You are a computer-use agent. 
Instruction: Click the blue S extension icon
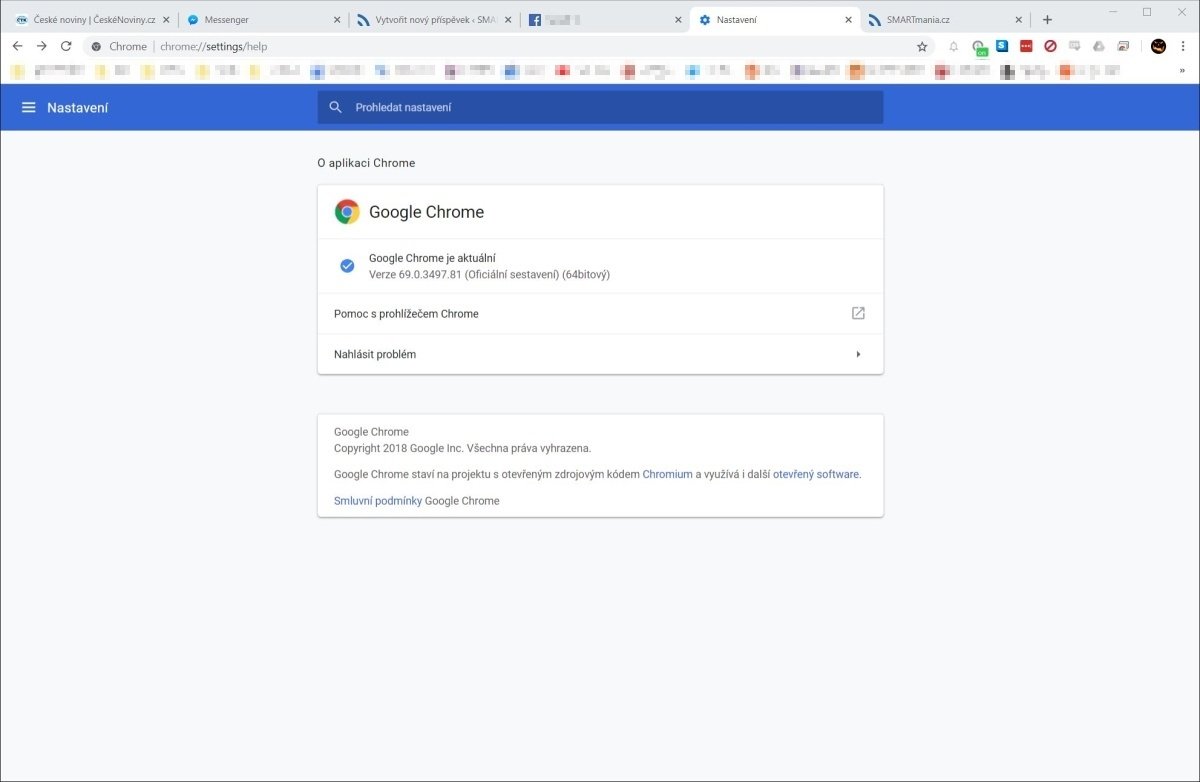1002,46
